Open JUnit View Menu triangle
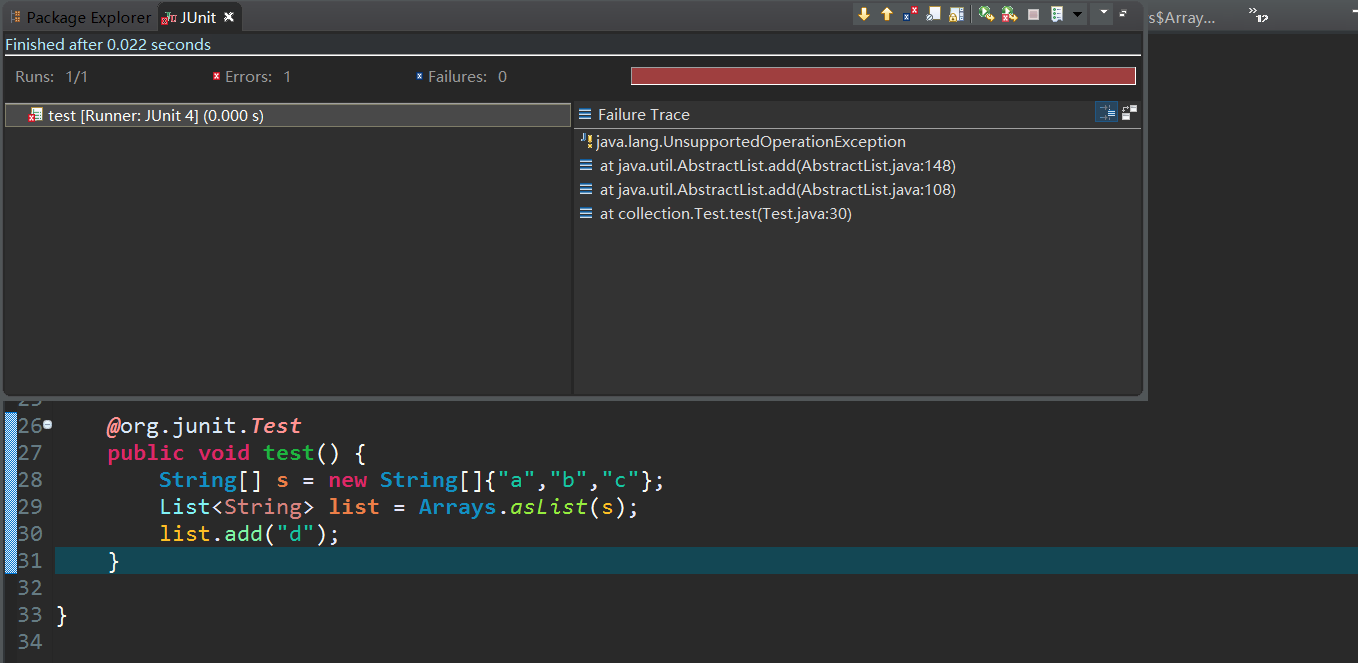 [1103, 12]
